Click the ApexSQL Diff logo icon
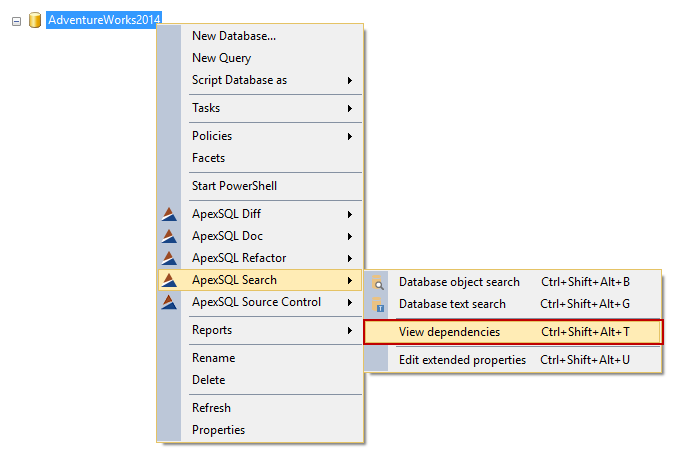 tap(169, 214)
